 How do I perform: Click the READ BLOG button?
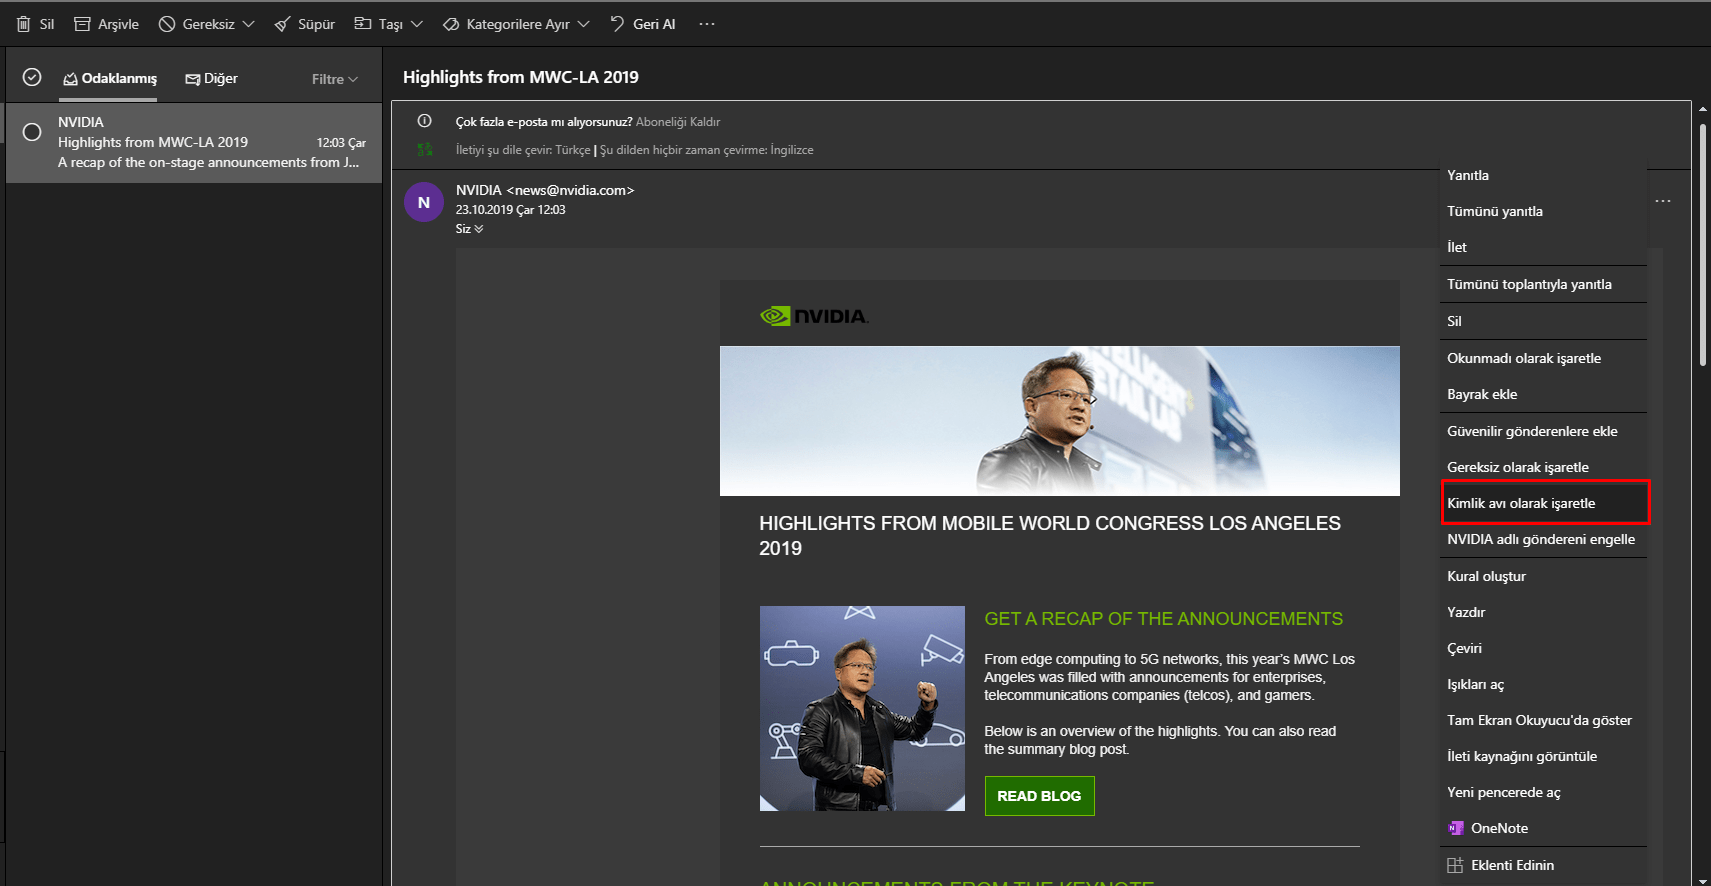pyautogui.click(x=1039, y=796)
